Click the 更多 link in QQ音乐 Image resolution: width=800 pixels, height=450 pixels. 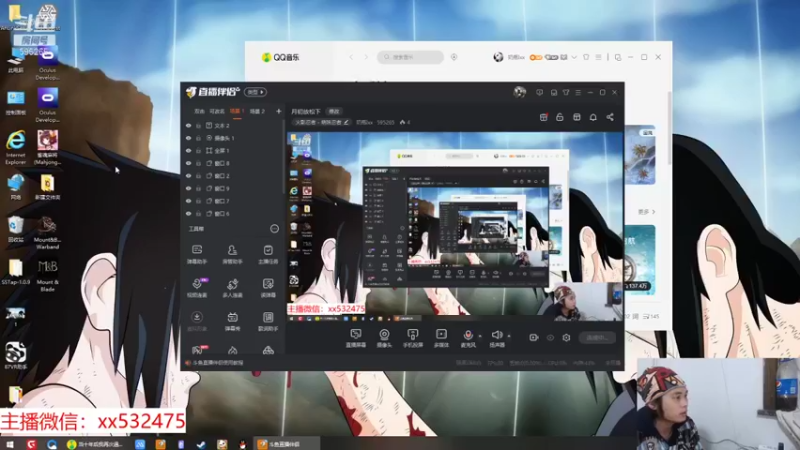pyautogui.click(x=646, y=212)
